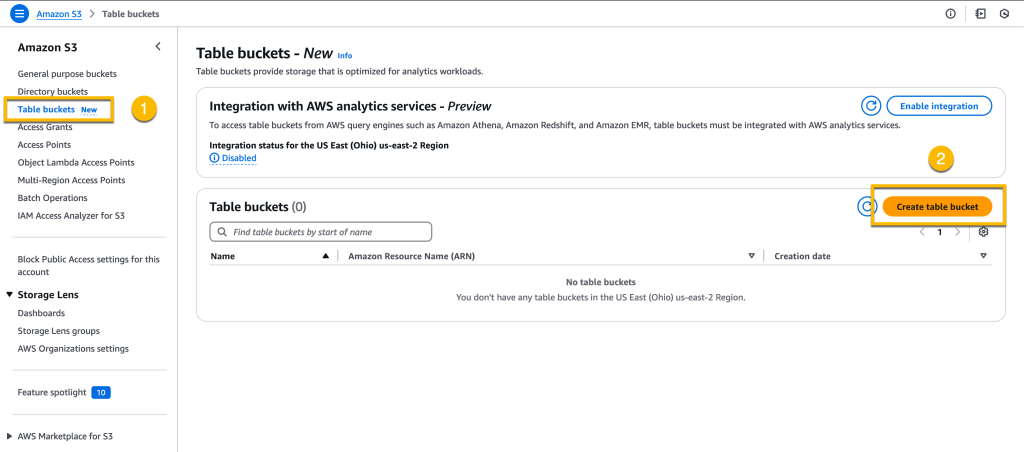Screen dimensions: 1024x452
Task: Refresh the Integration with AWS analytics panel
Action: 871,106
